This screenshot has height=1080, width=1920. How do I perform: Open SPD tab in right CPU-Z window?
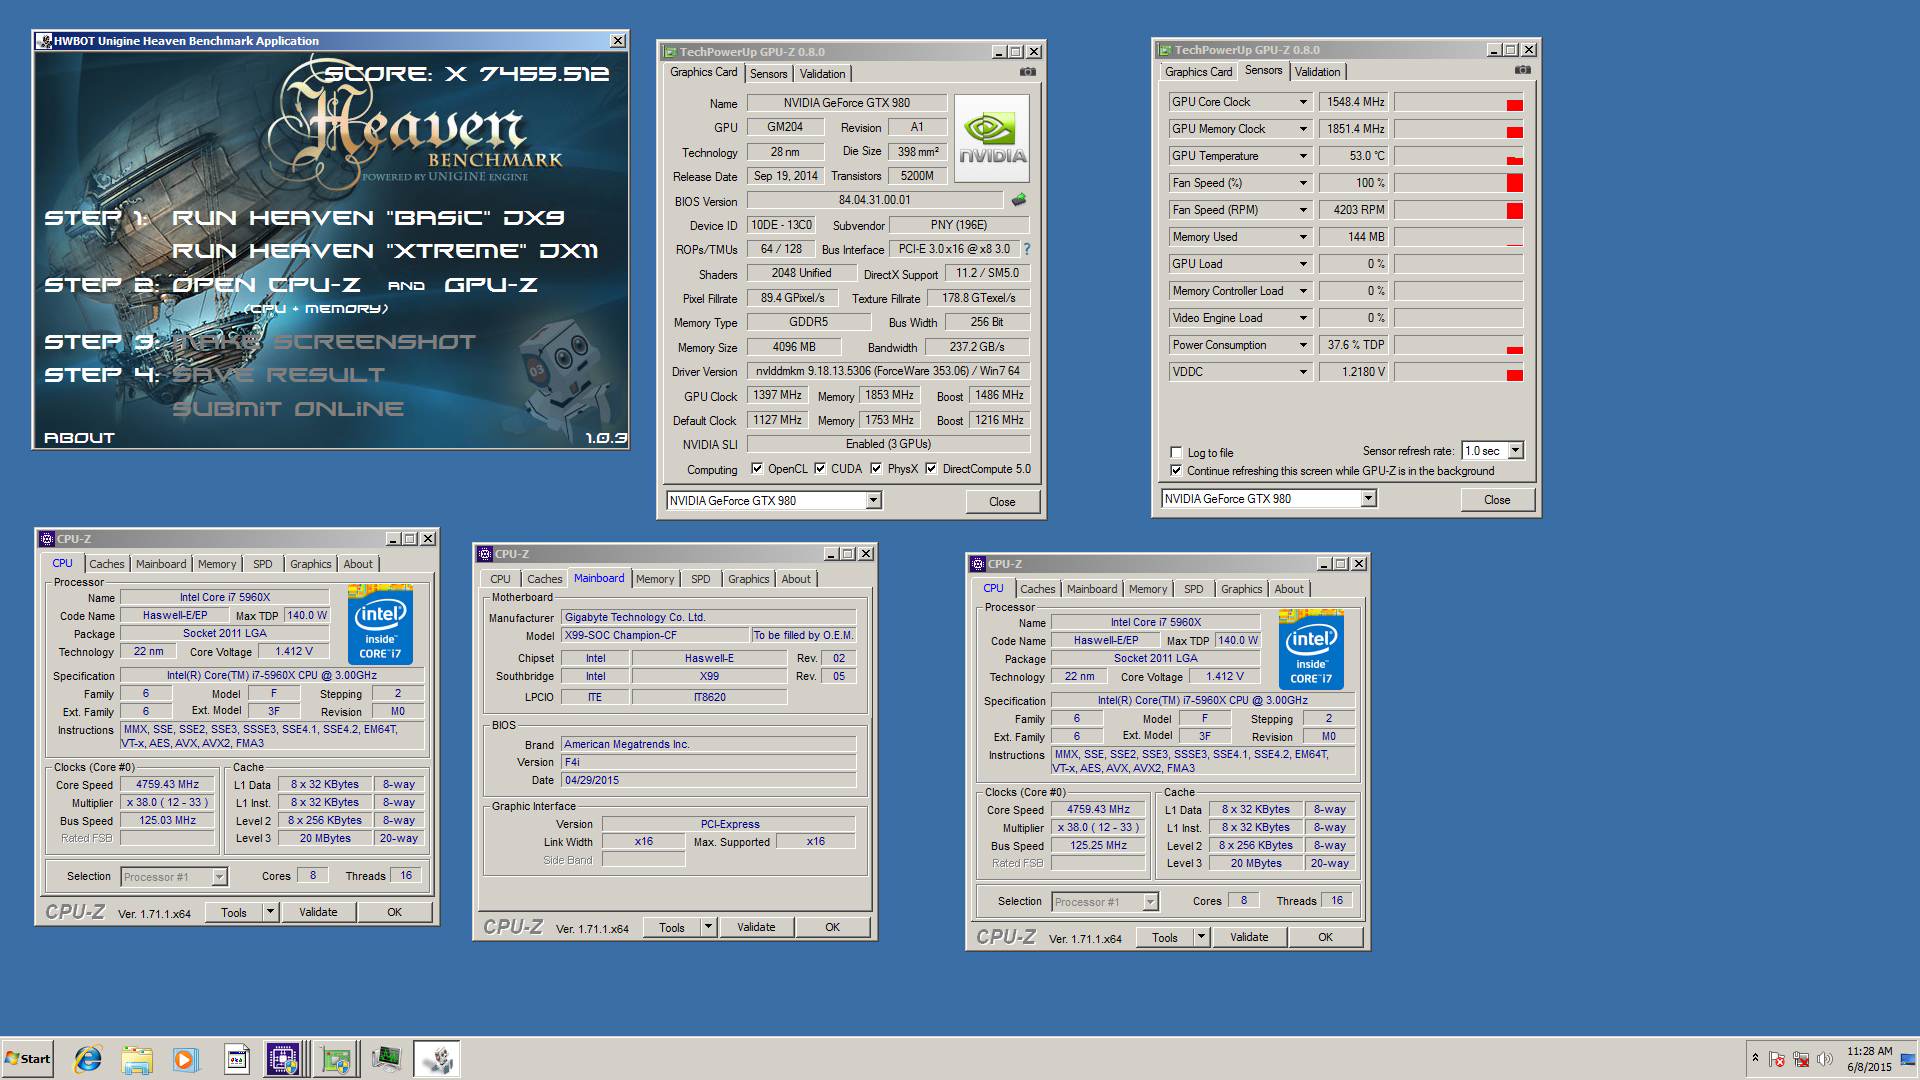point(1194,589)
